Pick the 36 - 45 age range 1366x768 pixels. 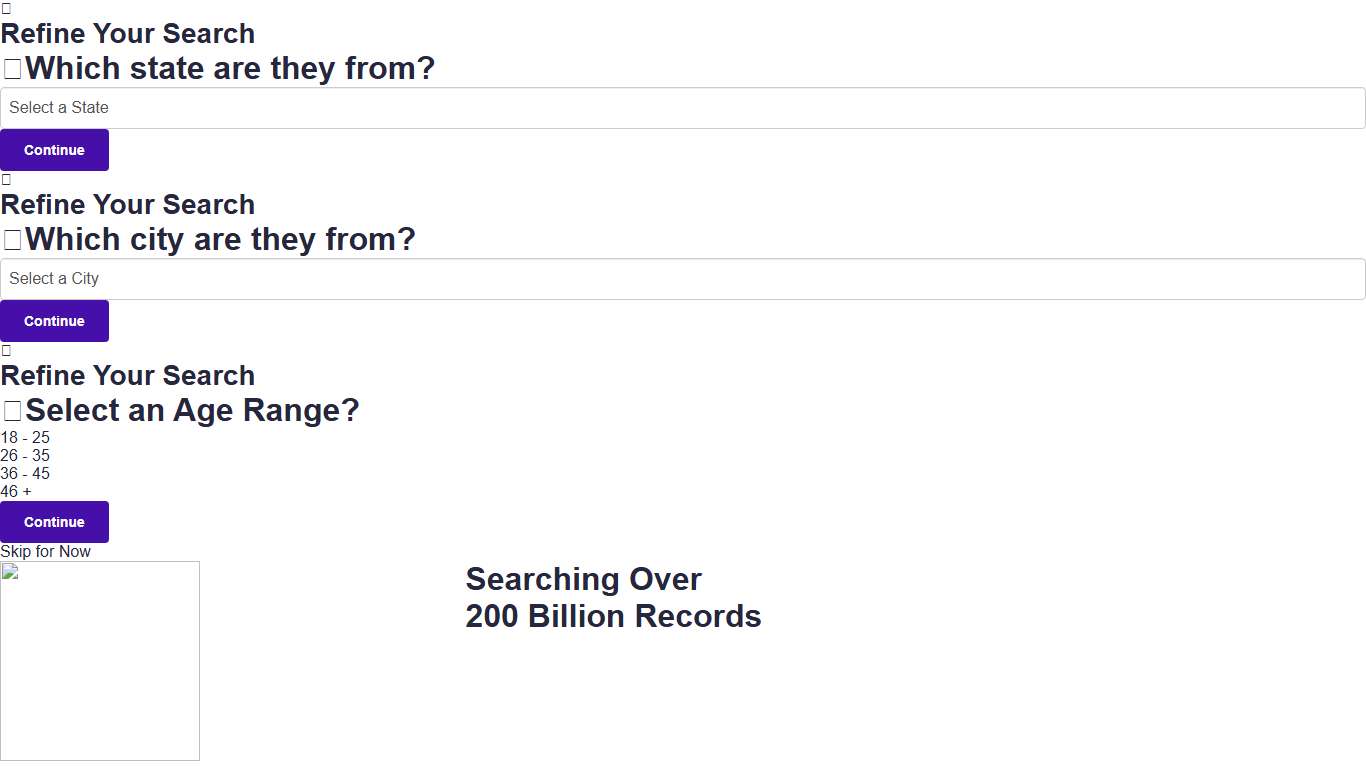coord(25,474)
